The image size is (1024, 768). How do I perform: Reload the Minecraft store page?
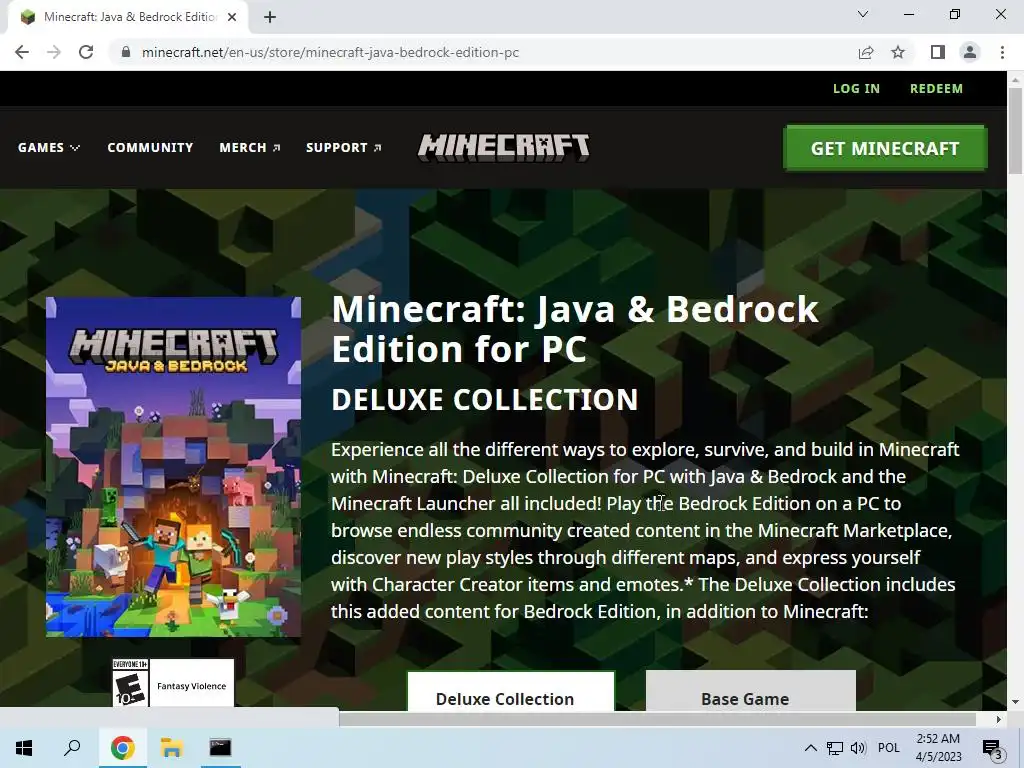coord(86,52)
